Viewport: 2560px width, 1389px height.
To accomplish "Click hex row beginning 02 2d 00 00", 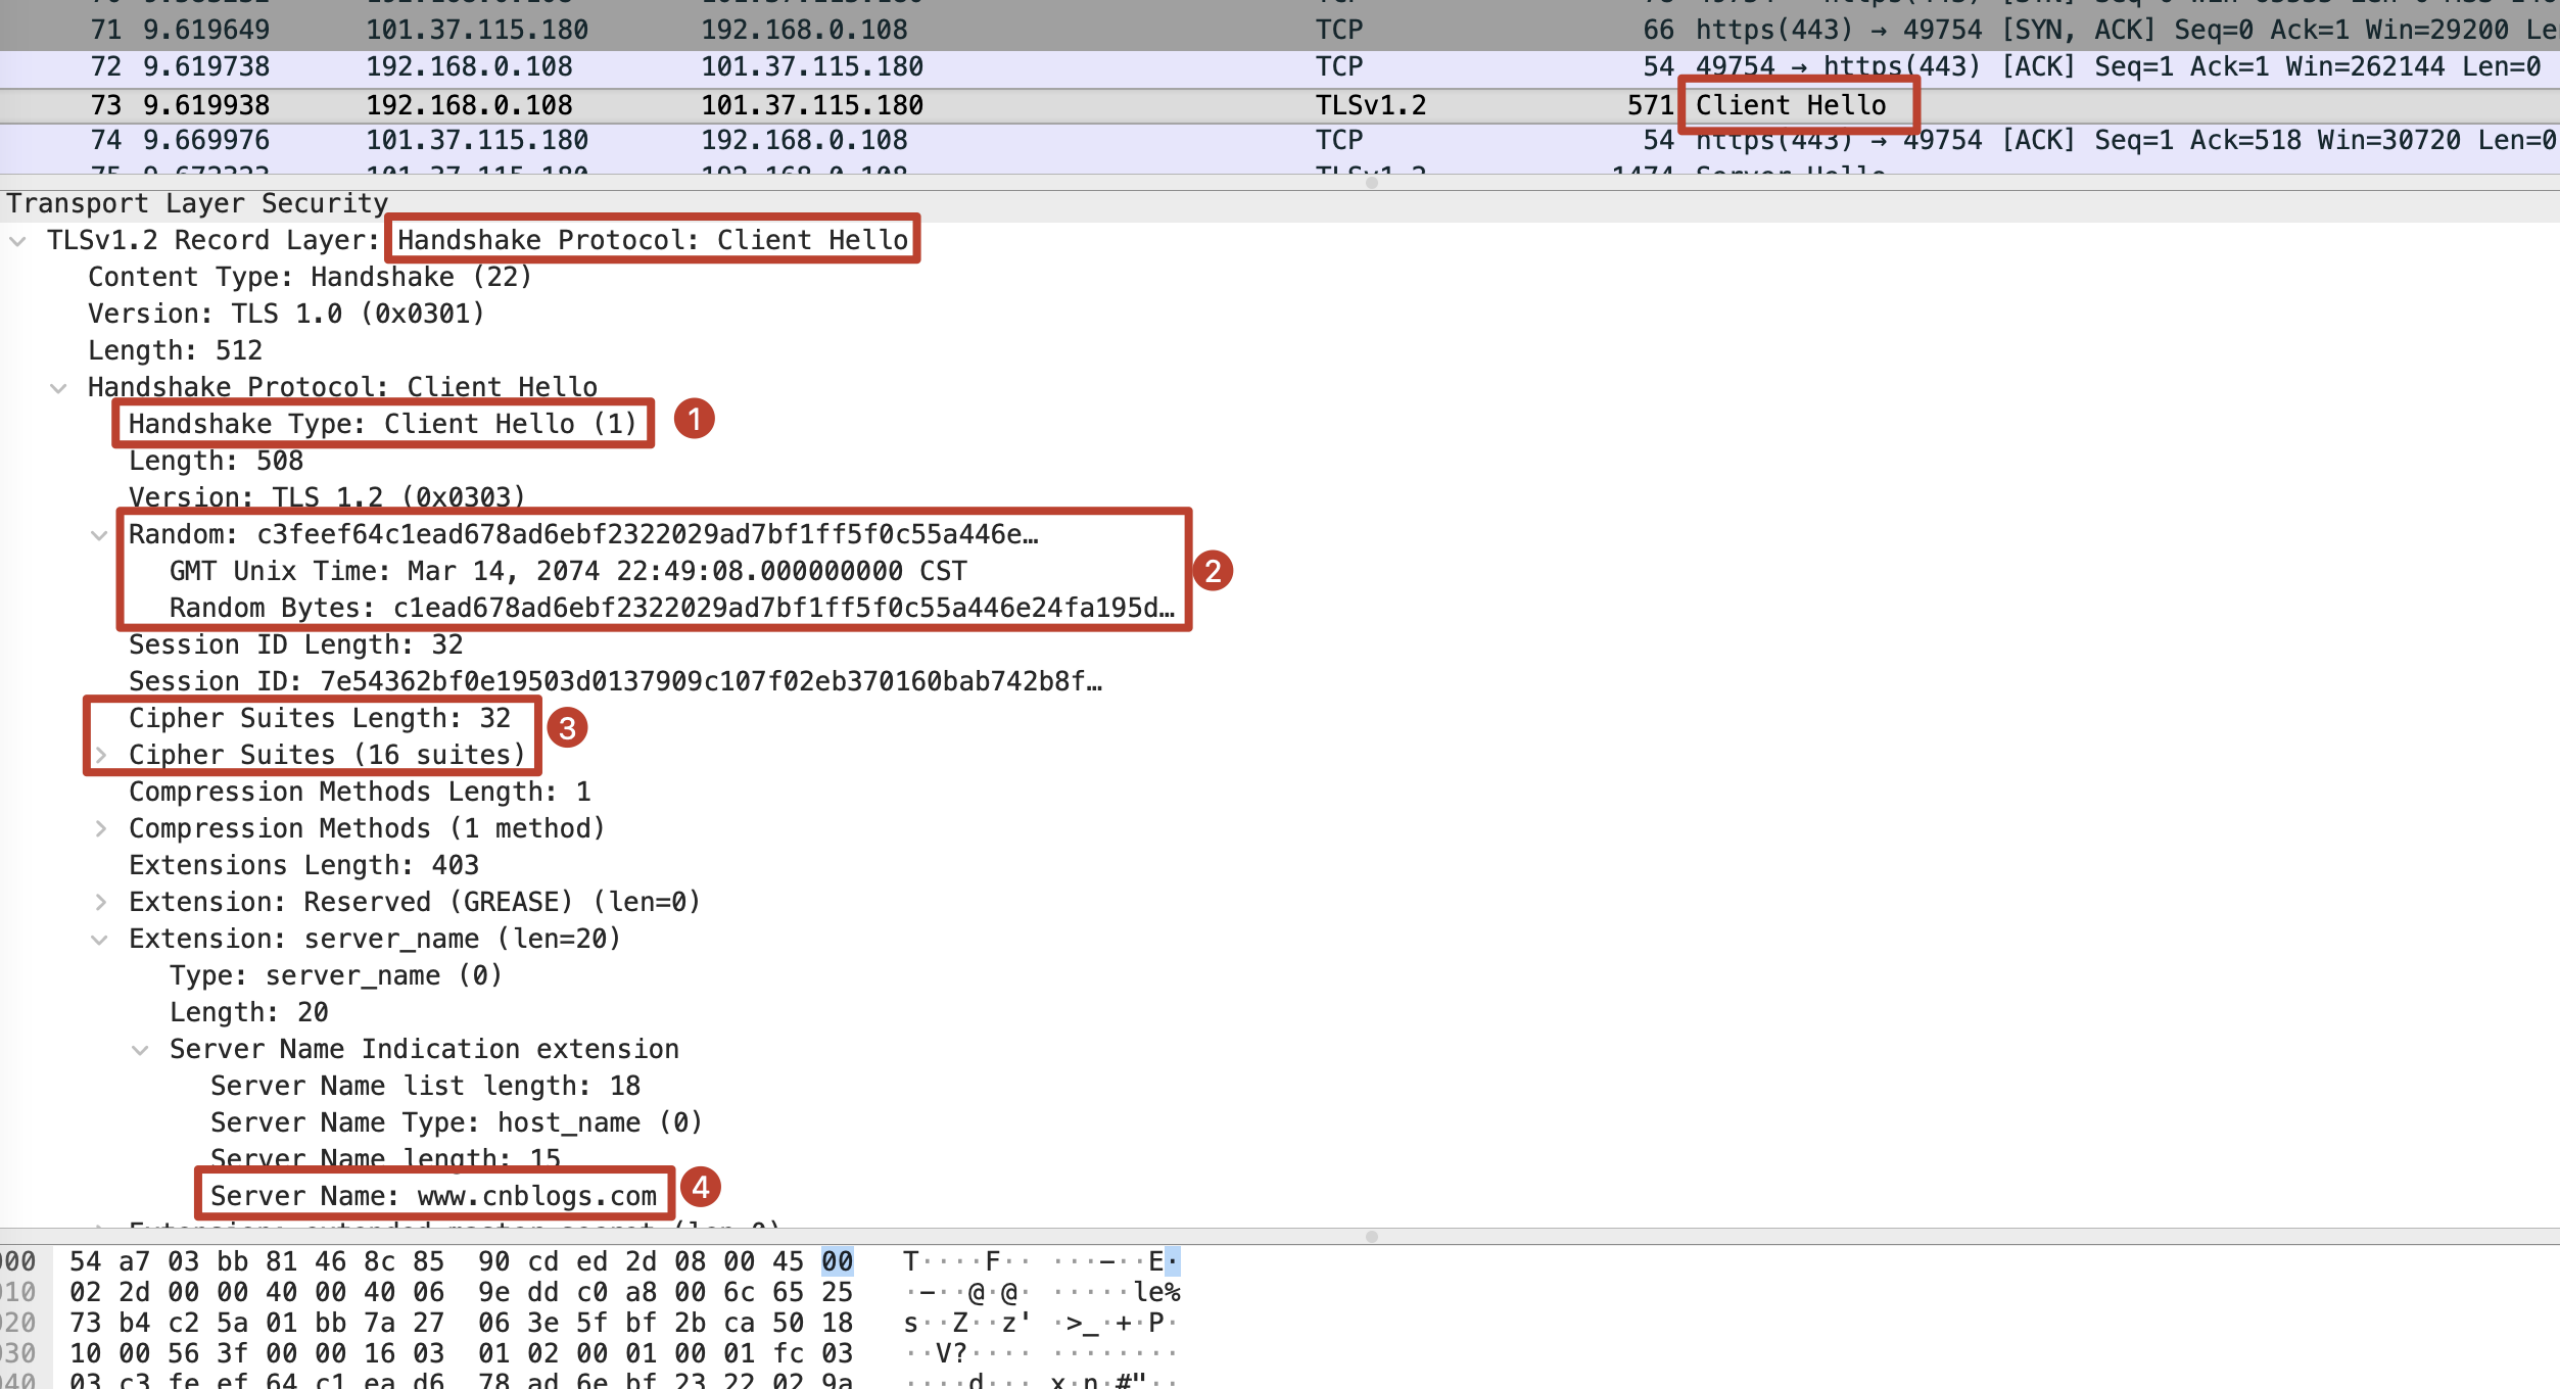I will [460, 1293].
